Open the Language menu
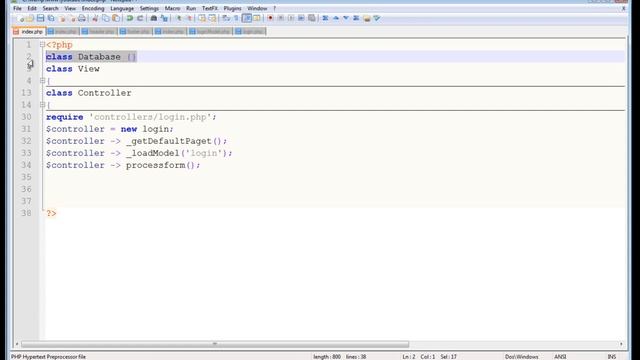The width and height of the screenshot is (640, 360). pyautogui.click(x=122, y=8)
